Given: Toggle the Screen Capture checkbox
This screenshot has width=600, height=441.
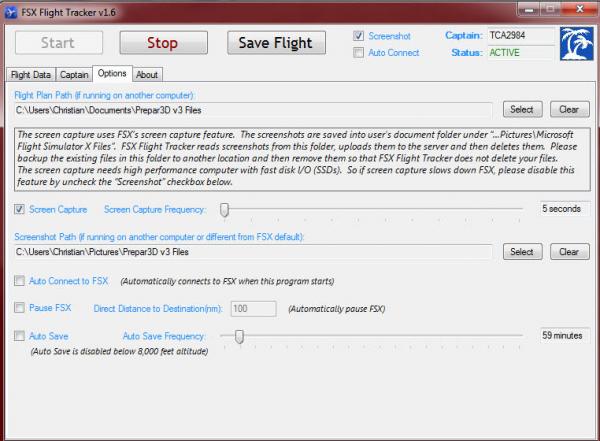Looking at the screenshot, I should (x=20, y=210).
